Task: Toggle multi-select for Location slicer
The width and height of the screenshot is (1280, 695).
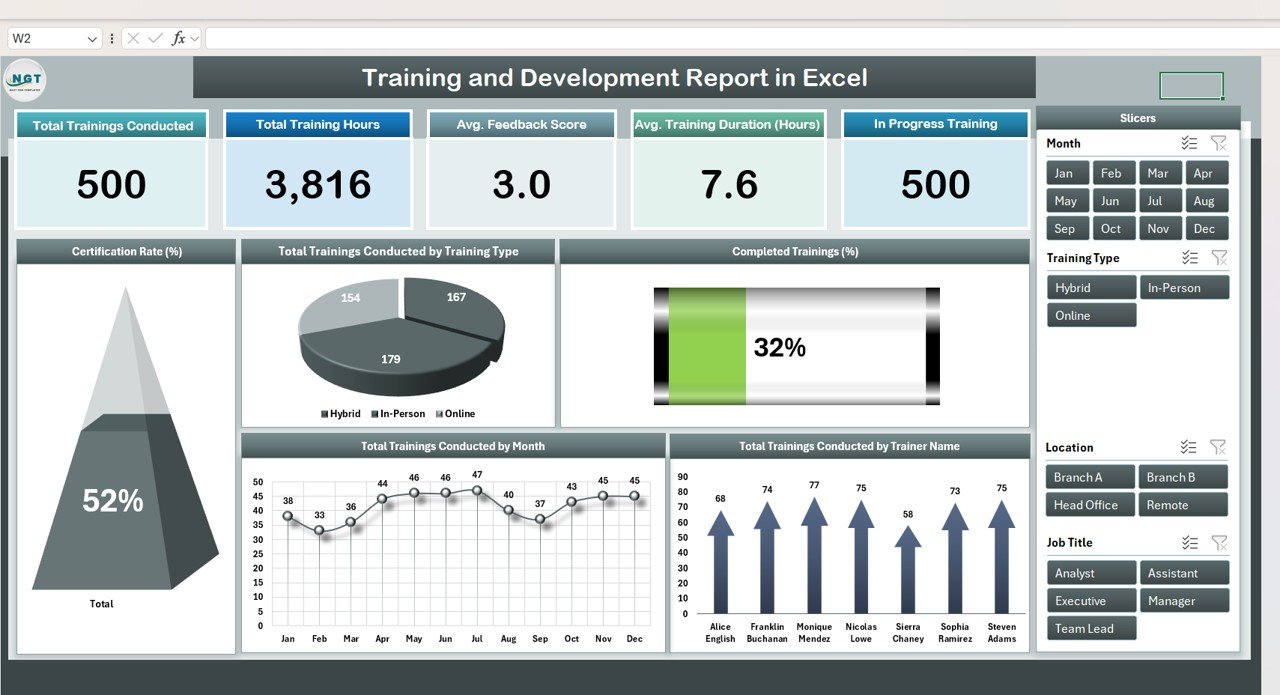Action: (1189, 447)
